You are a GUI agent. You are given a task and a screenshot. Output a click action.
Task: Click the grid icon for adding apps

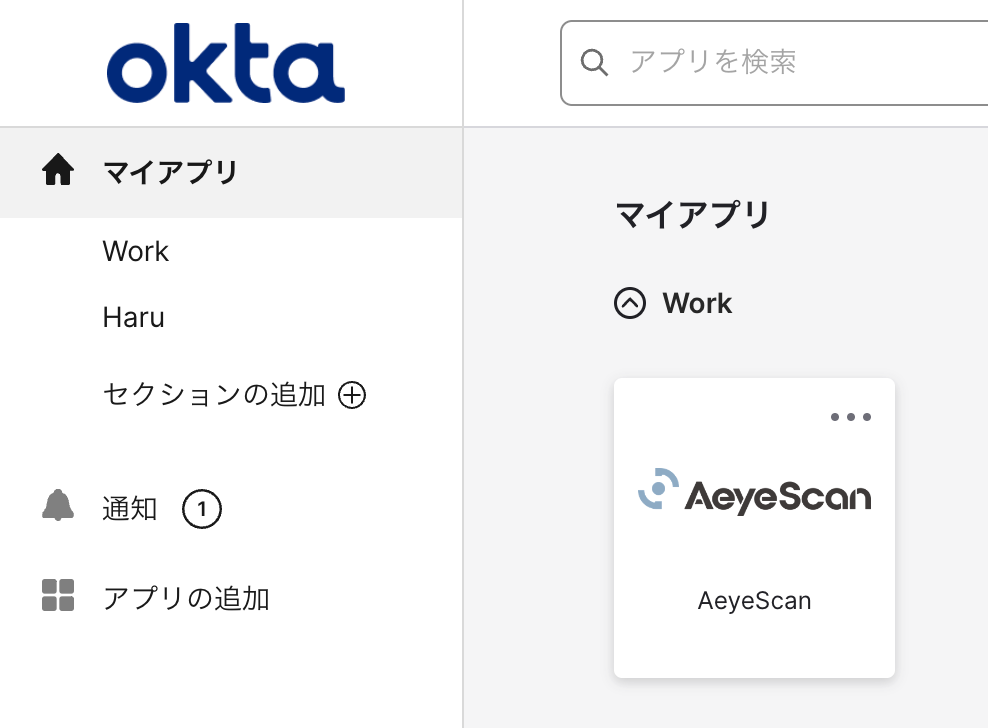58,595
